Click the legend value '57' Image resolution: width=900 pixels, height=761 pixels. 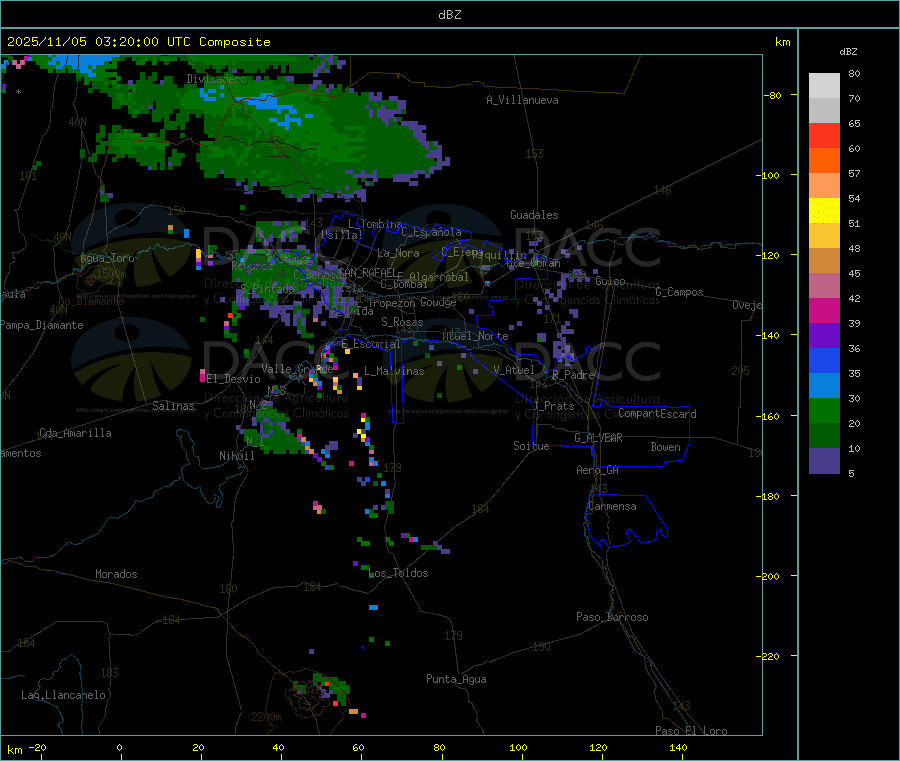(x=854, y=173)
